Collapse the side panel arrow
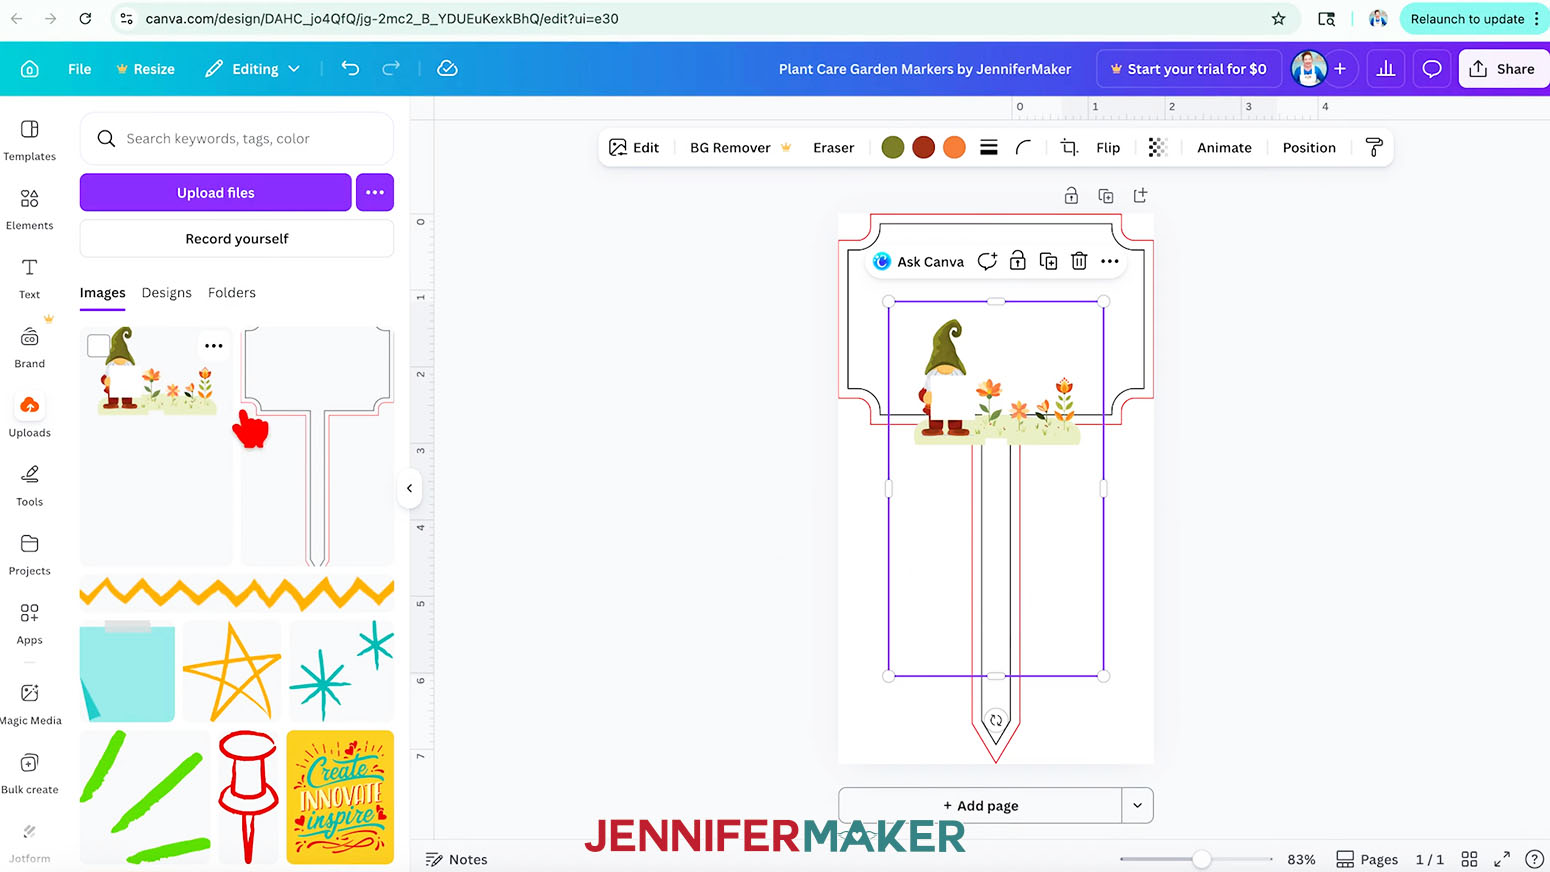This screenshot has height=872, width=1550. click(409, 488)
